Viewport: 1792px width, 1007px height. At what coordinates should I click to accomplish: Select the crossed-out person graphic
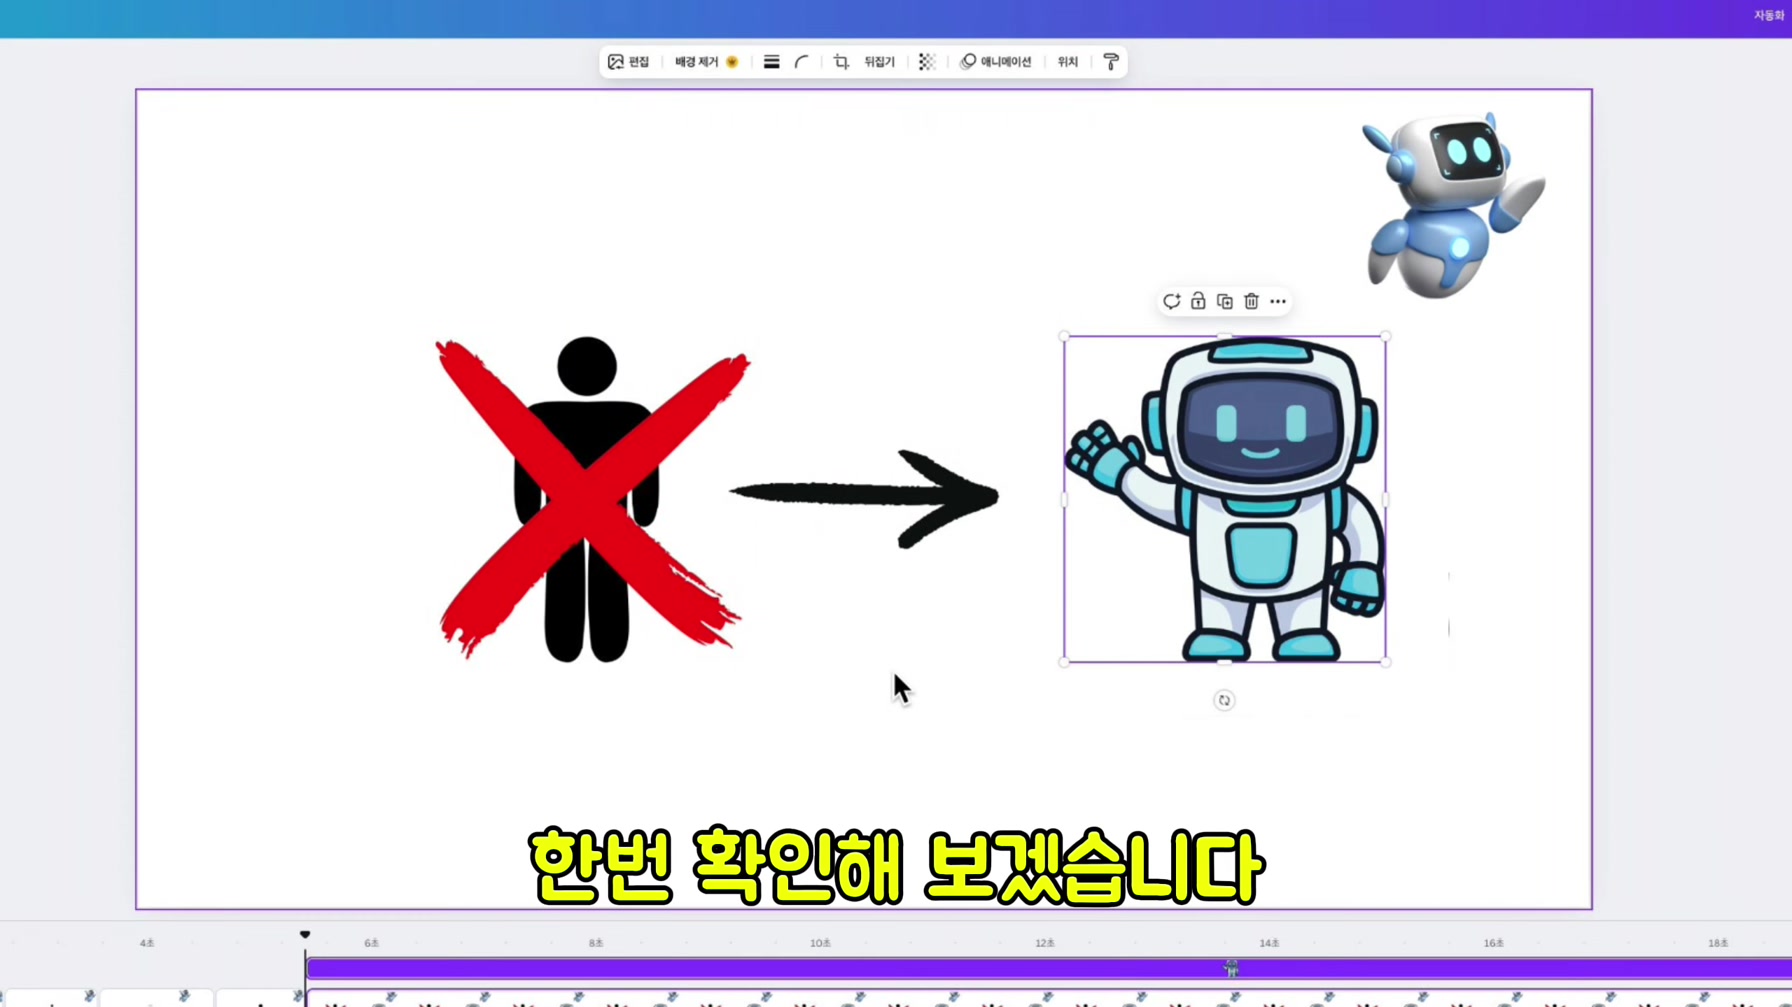point(592,498)
